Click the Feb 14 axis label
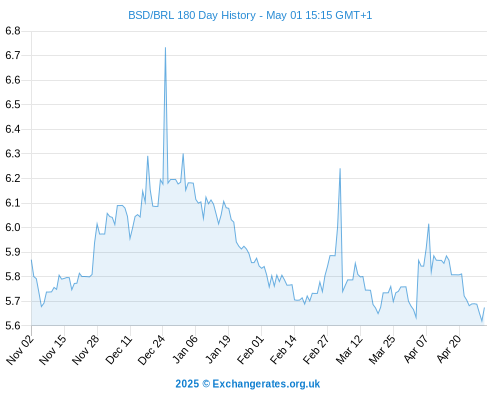Viewport: 495px width, 400px height. click(x=283, y=349)
